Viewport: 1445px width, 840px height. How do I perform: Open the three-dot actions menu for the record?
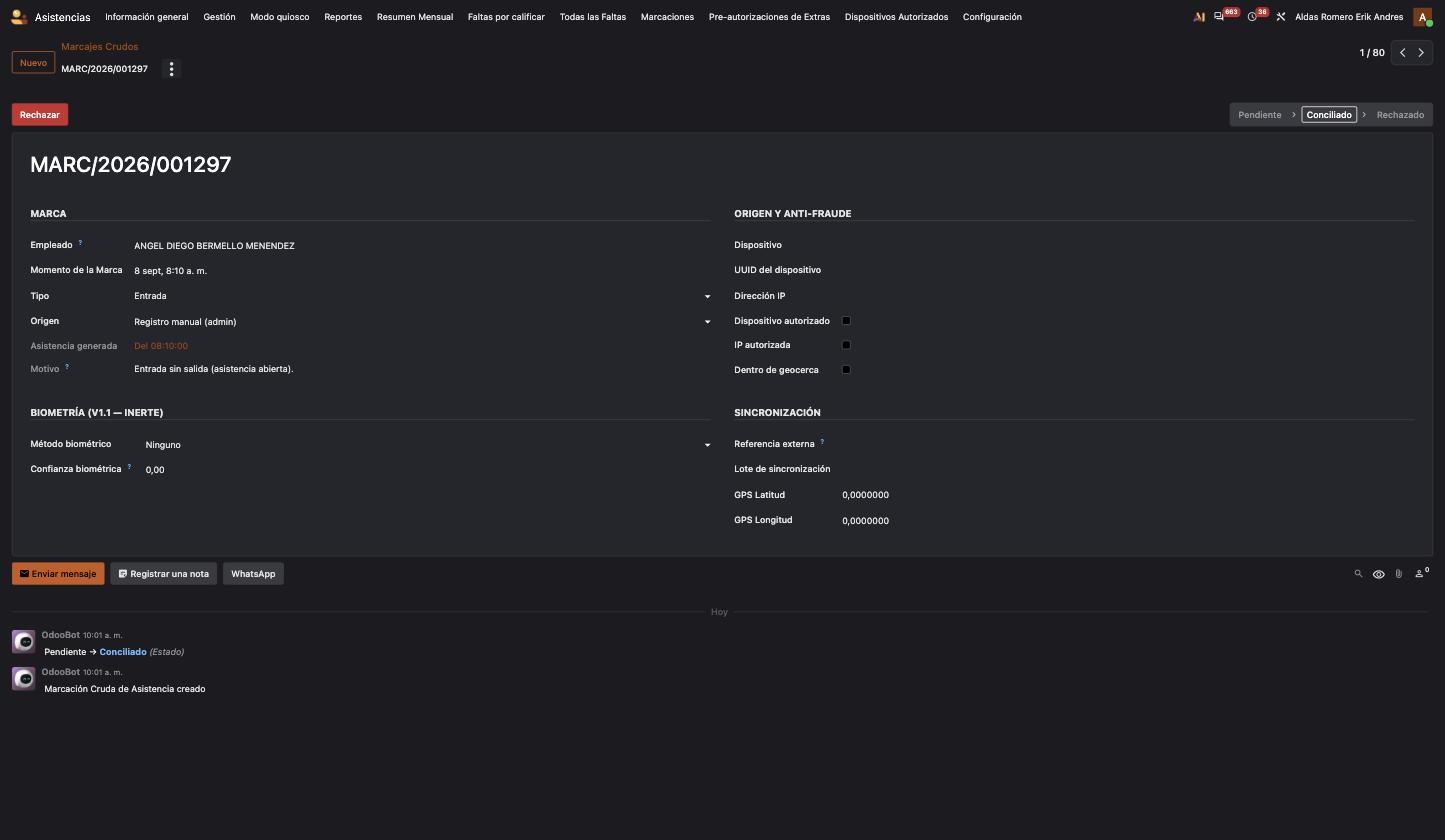(x=171, y=69)
